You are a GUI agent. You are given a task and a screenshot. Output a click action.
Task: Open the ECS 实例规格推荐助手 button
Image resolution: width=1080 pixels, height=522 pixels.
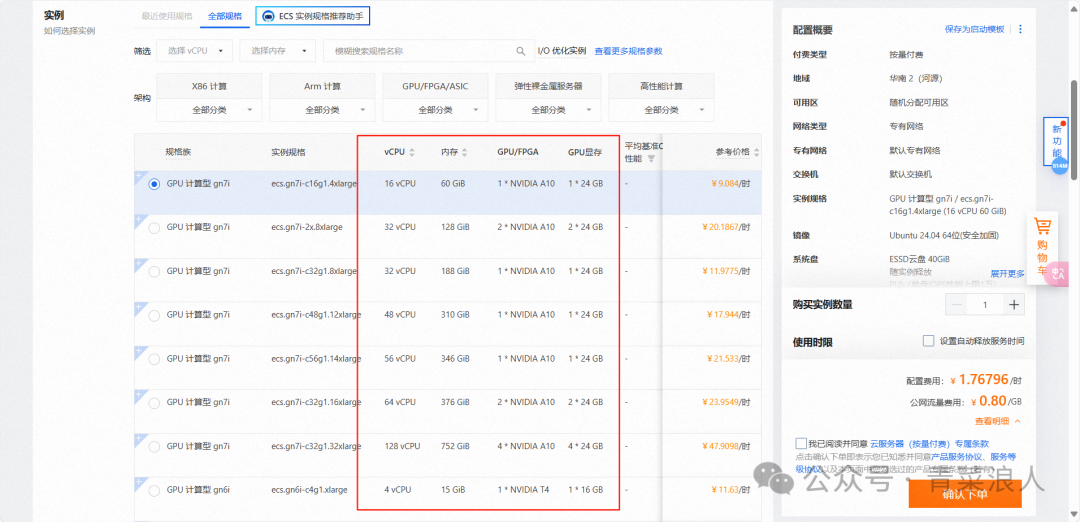pyautogui.click(x=313, y=16)
